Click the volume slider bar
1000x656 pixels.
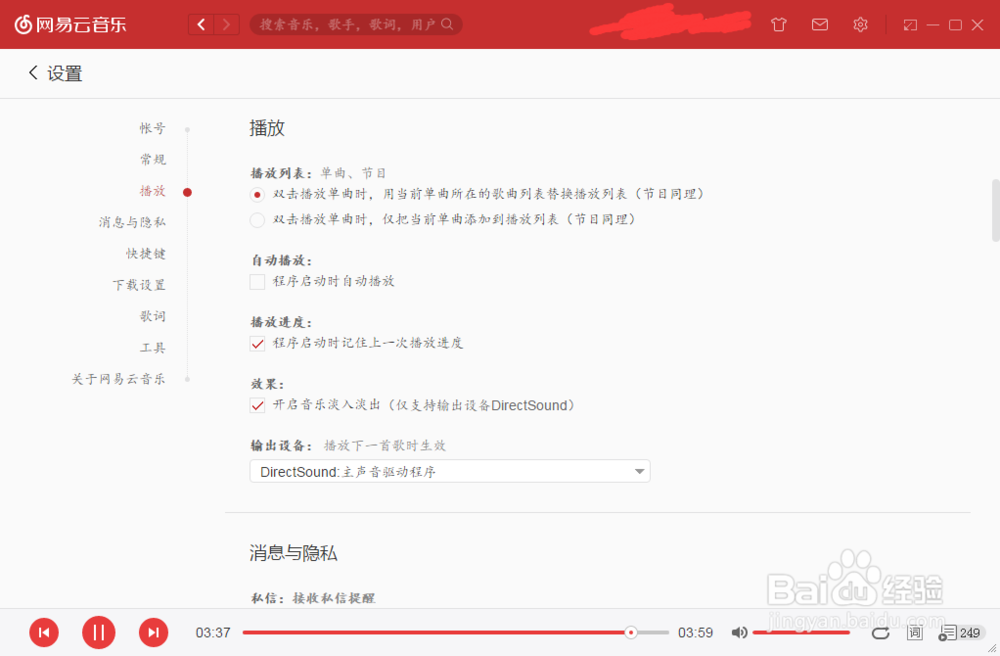(x=801, y=632)
